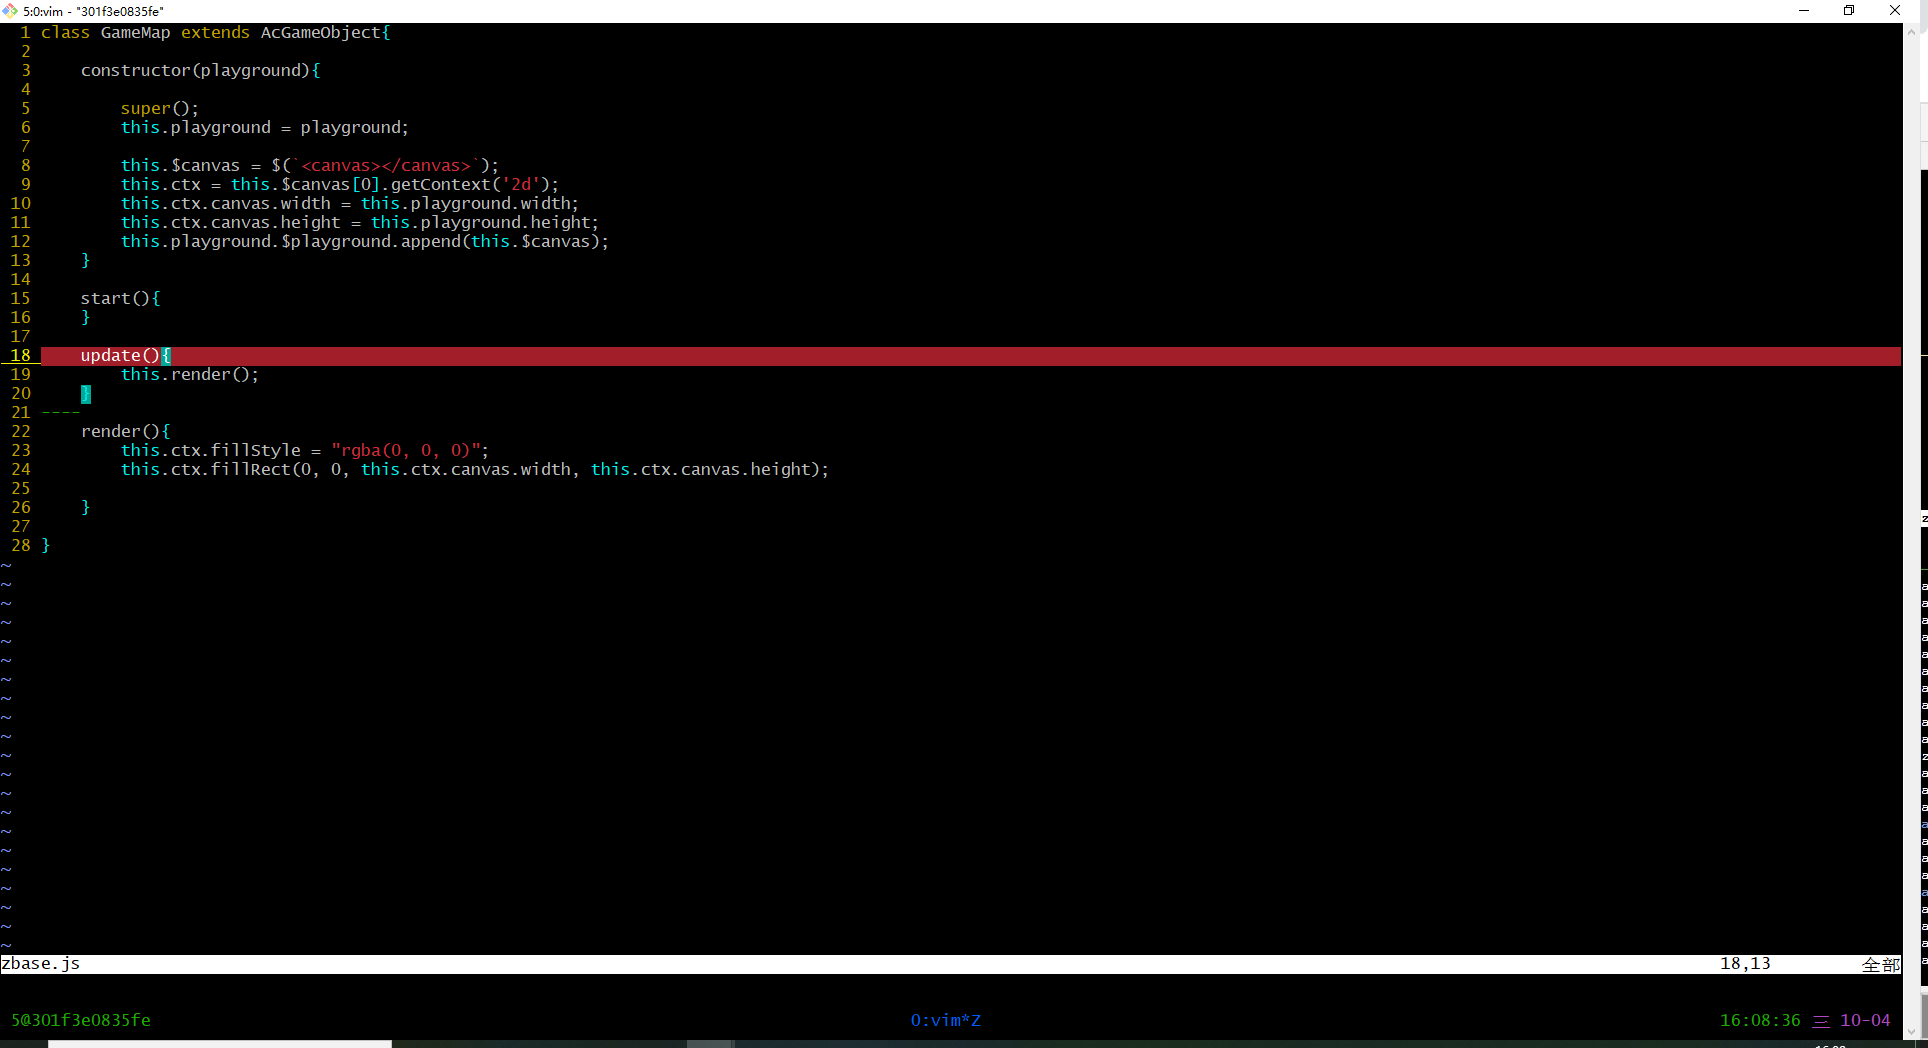Click line number 28 in the gutter
The image size is (1928, 1048).
21,546
